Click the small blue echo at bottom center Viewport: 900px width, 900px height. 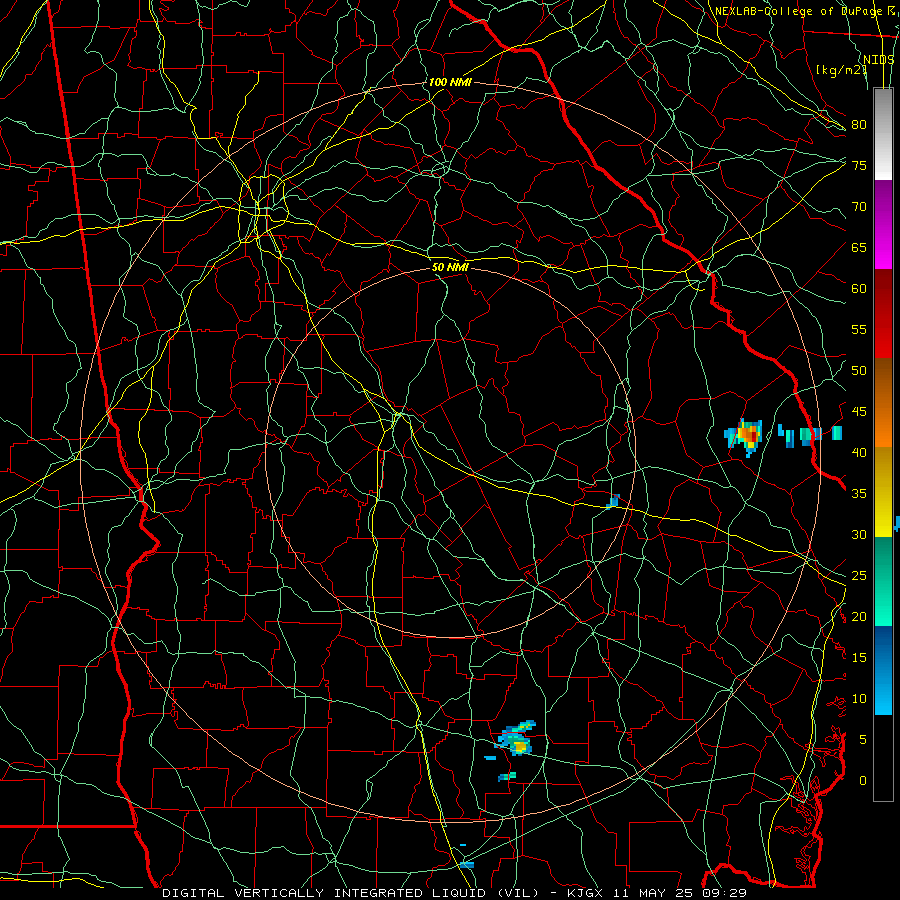[x=467, y=864]
